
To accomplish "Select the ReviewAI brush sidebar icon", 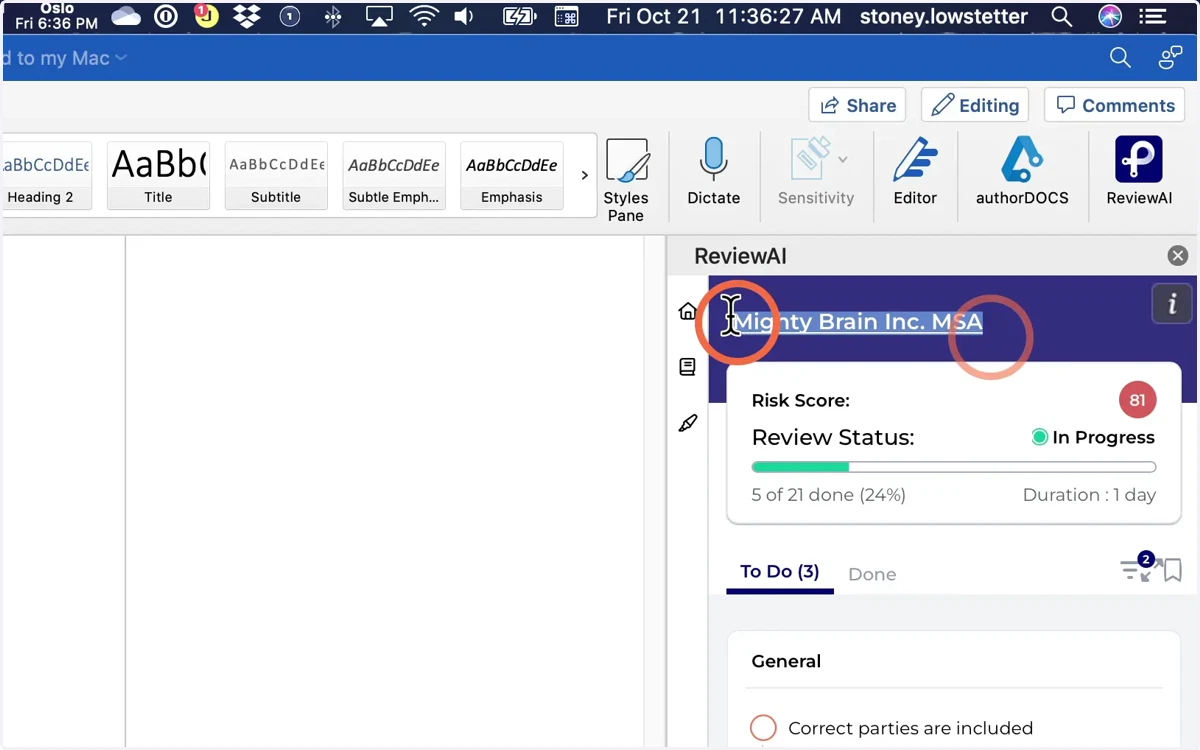I will point(687,423).
